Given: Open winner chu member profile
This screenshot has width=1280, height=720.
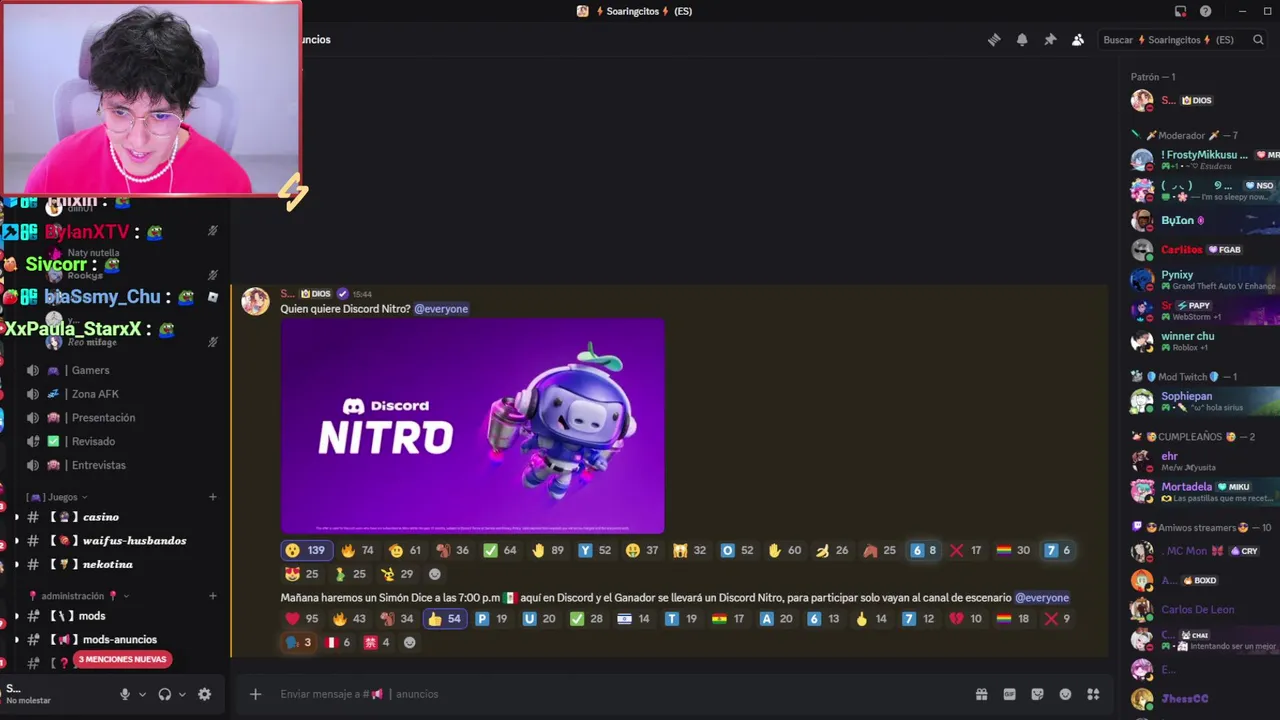Looking at the screenshot, I should pyautogui.click(x=1204, y=341).
